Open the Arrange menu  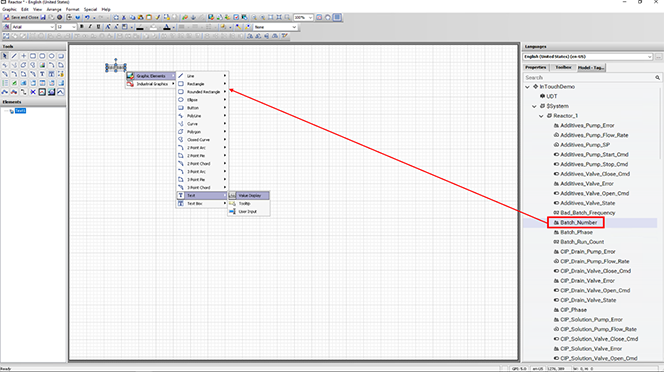[x=54, y=9]
